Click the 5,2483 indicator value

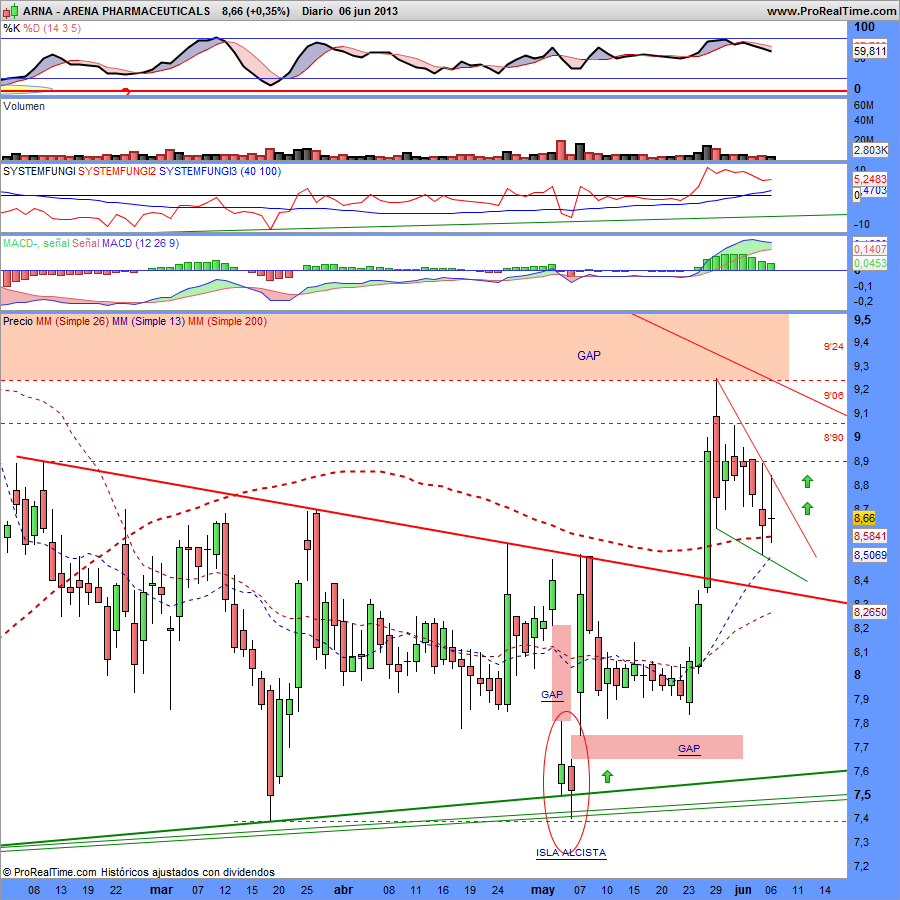(x=870, y=179)
